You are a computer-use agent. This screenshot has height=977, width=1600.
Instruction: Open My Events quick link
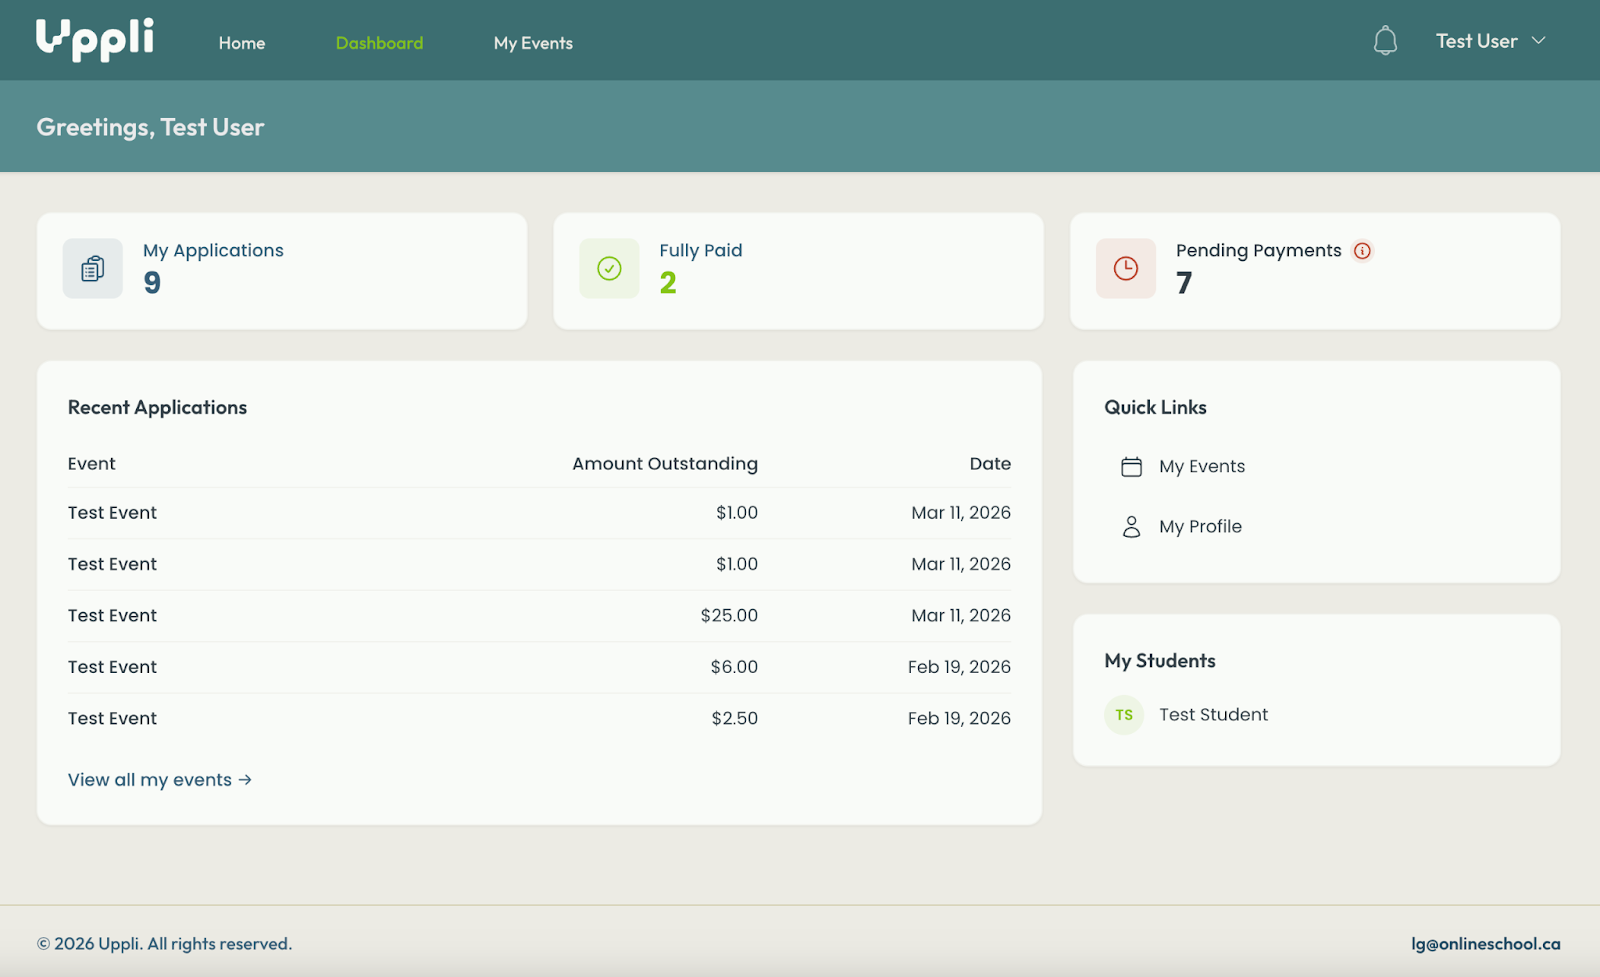[1202, 467]
